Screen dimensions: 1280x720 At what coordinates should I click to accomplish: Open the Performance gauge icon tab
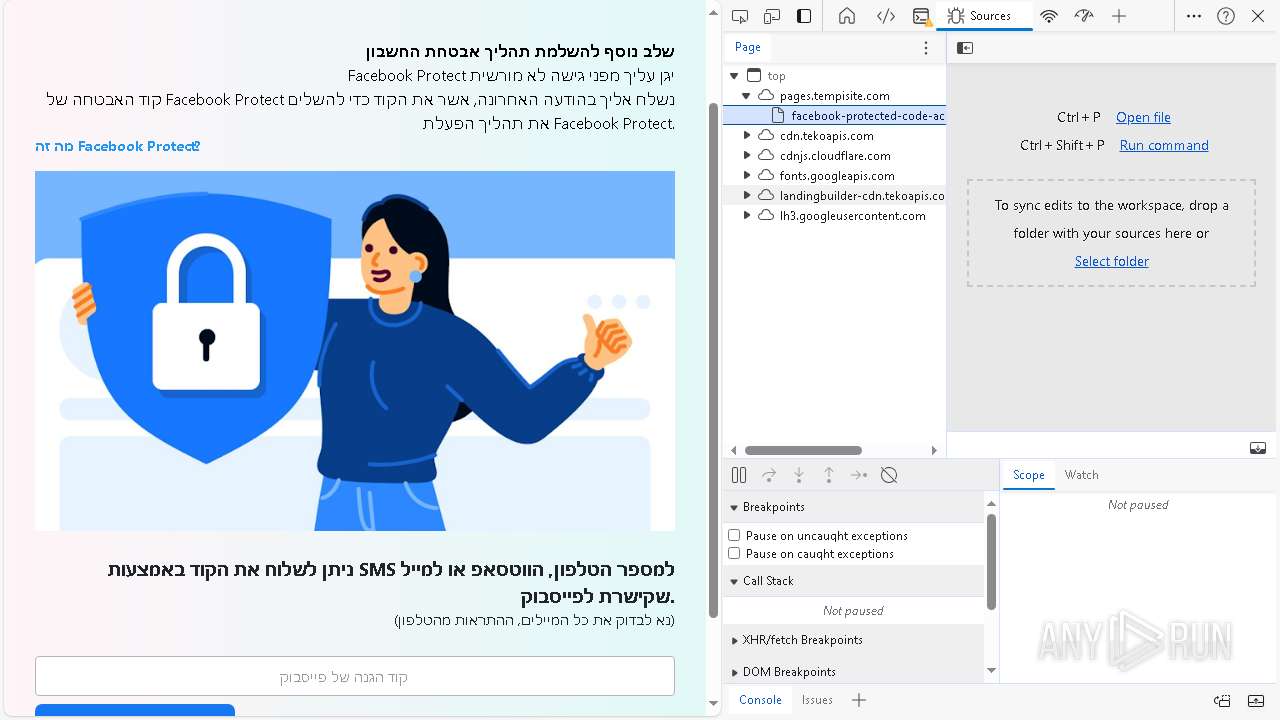pos(1084,16)
